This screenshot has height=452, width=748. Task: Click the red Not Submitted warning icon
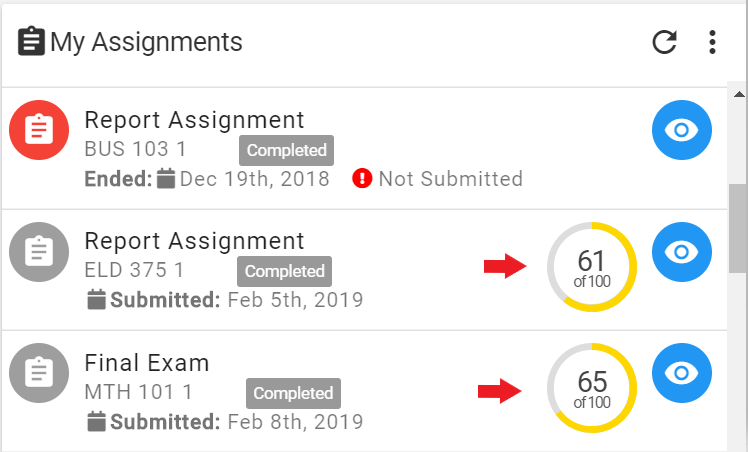[x=362, y=179]
